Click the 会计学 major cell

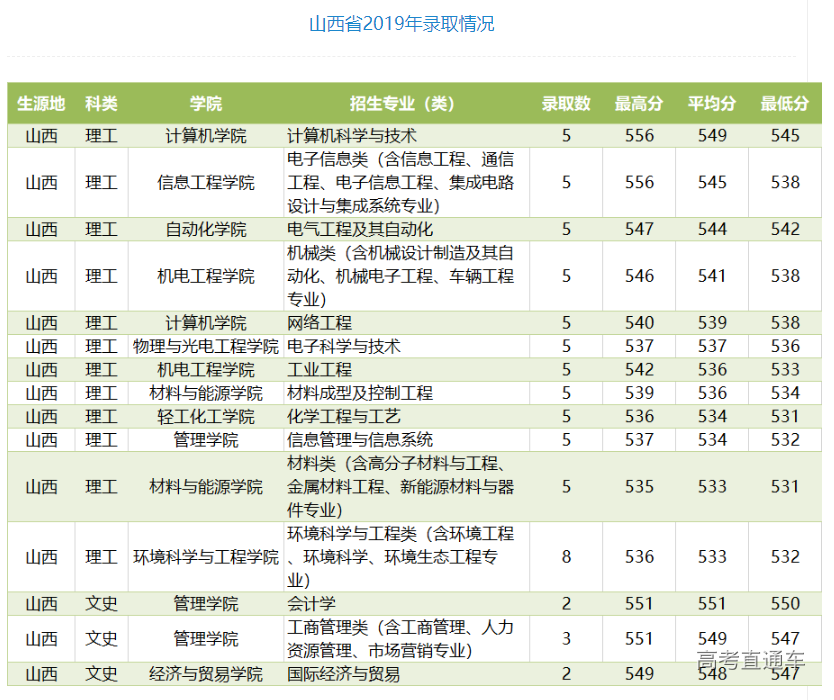tap(312, 604)
